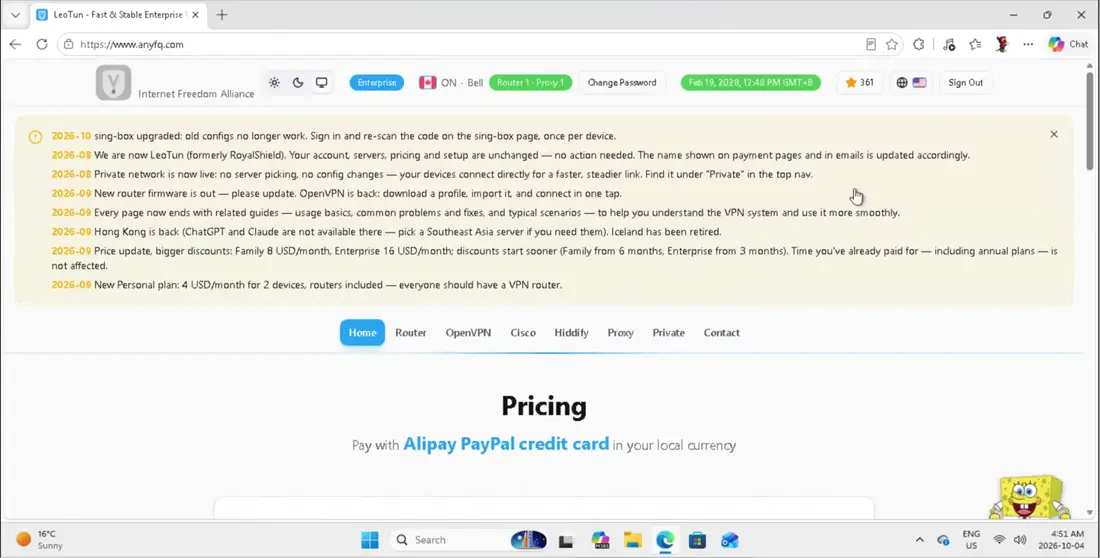Open Microsoft 365 Copilot taskbar icon

600,540
